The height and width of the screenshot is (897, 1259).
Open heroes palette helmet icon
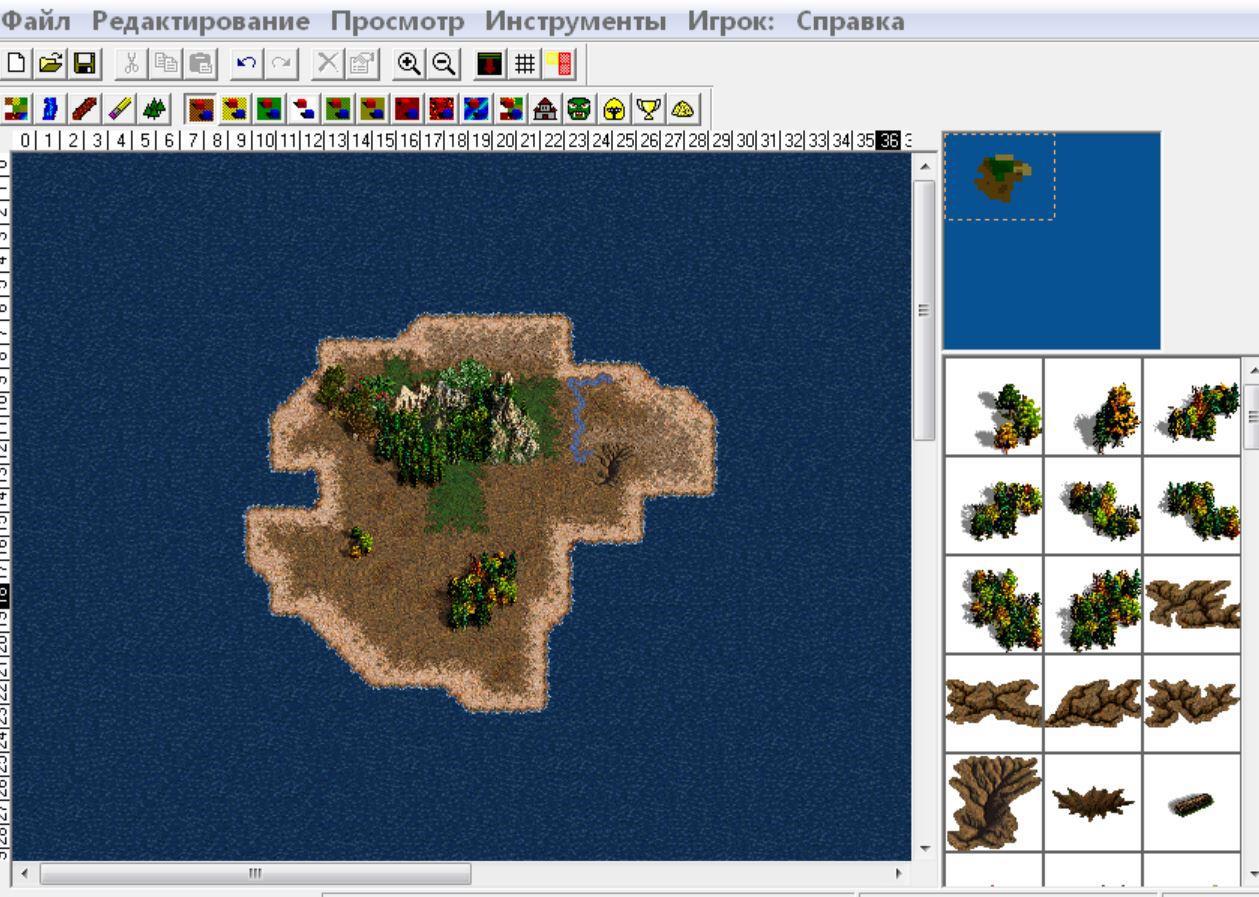pos(612,107)
